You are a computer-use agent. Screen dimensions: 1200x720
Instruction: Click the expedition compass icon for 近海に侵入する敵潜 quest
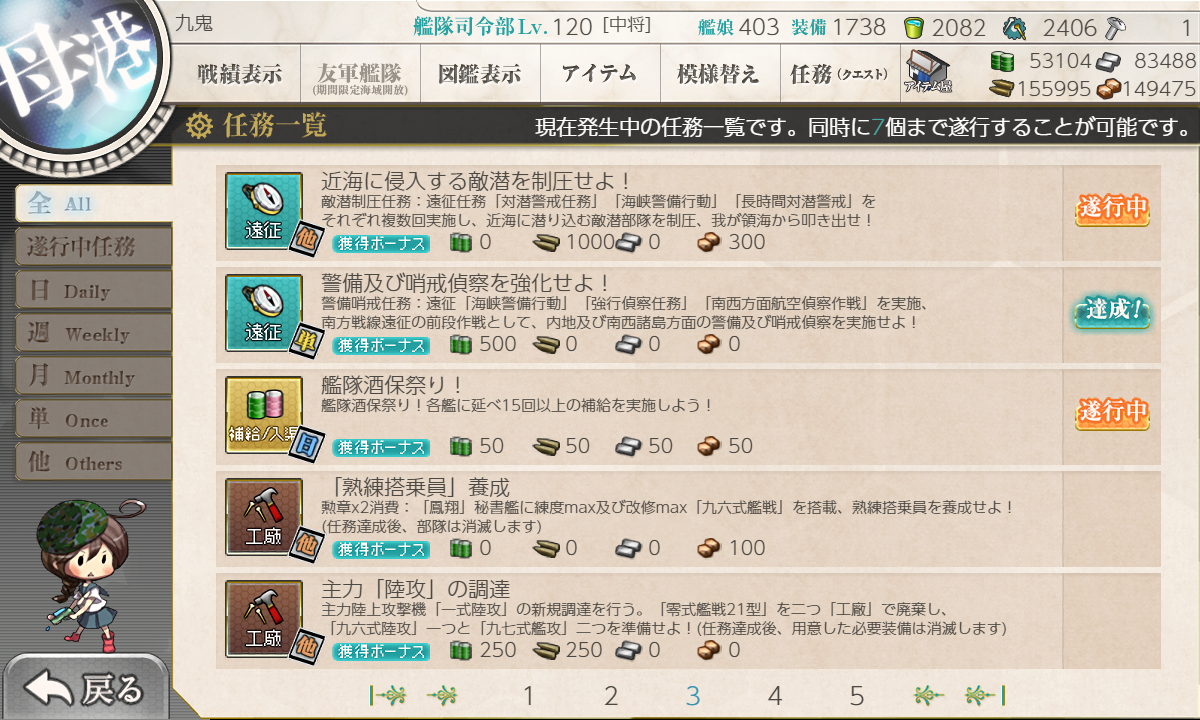[264, 210]
